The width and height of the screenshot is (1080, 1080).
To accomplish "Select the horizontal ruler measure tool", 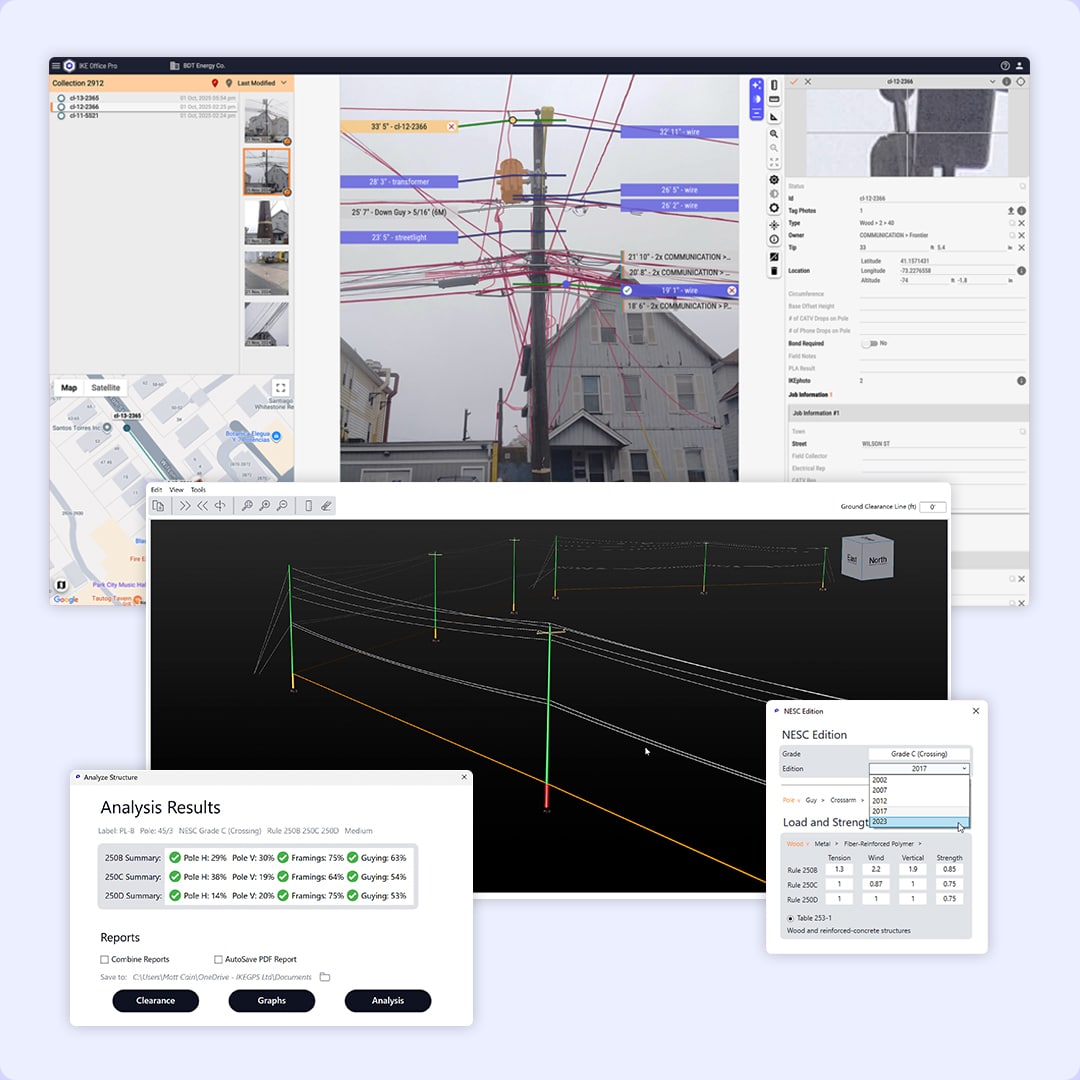I will pyautogui.click(x=774, y=100).
